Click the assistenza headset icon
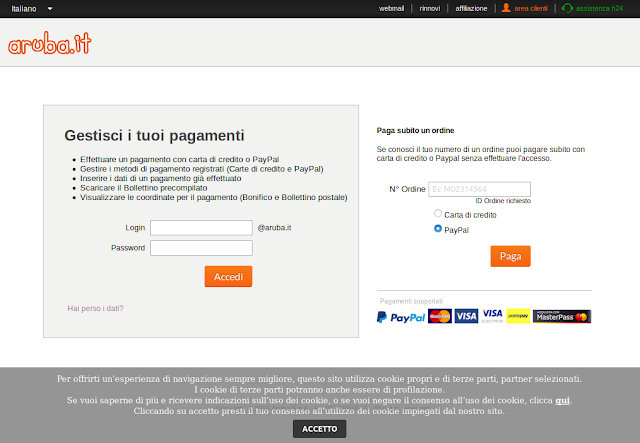The width and height of the screenshot is (640, 443). click(567, 8)
